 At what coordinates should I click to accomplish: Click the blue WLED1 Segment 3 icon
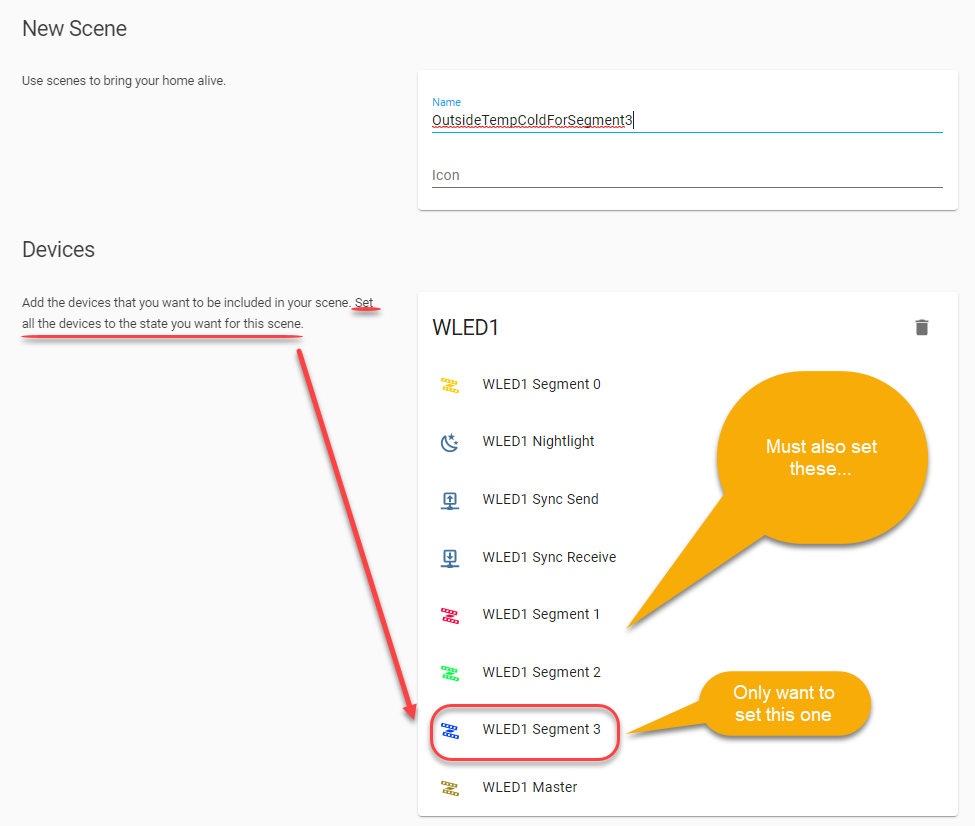[x=450, y=730]
